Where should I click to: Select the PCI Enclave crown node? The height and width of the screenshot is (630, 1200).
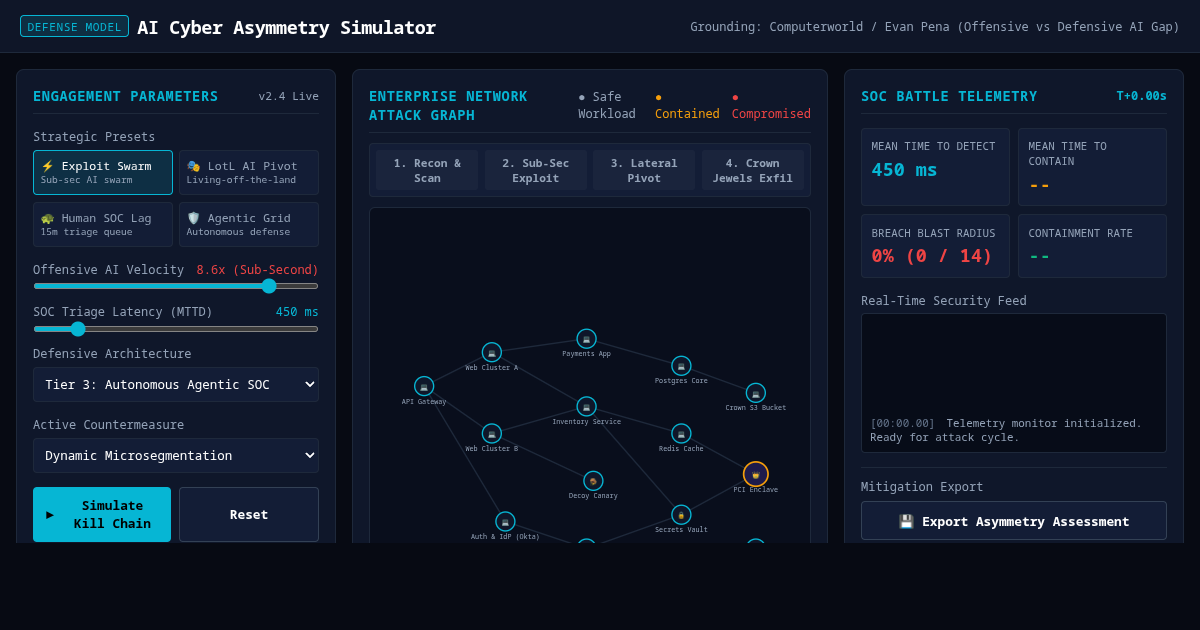(756, 474)
